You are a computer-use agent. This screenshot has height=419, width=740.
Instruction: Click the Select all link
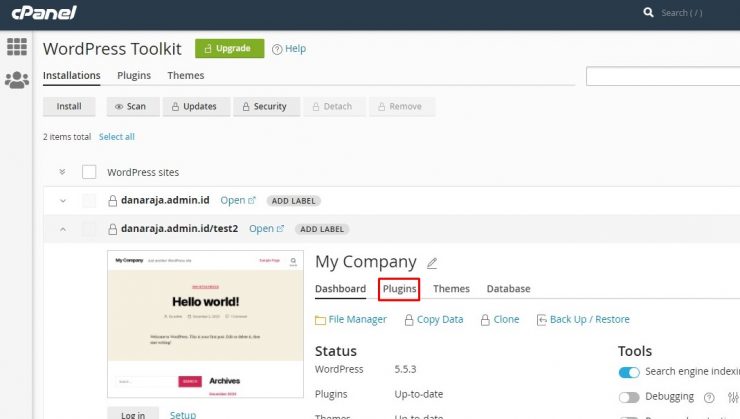(x=117, y=137)
